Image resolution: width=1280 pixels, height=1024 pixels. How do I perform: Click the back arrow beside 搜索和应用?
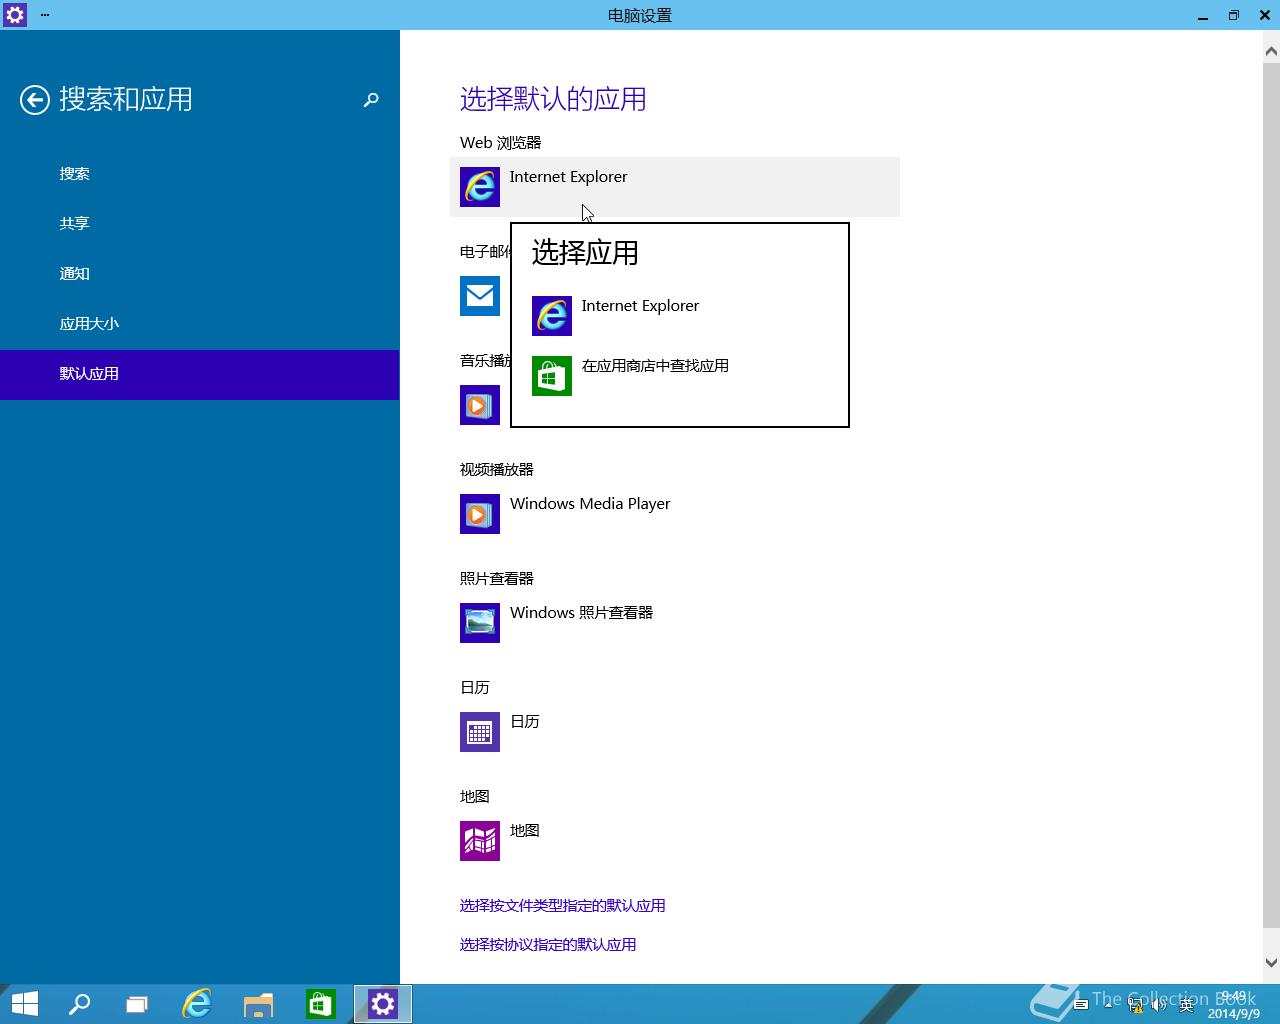[x=35, y=100]
